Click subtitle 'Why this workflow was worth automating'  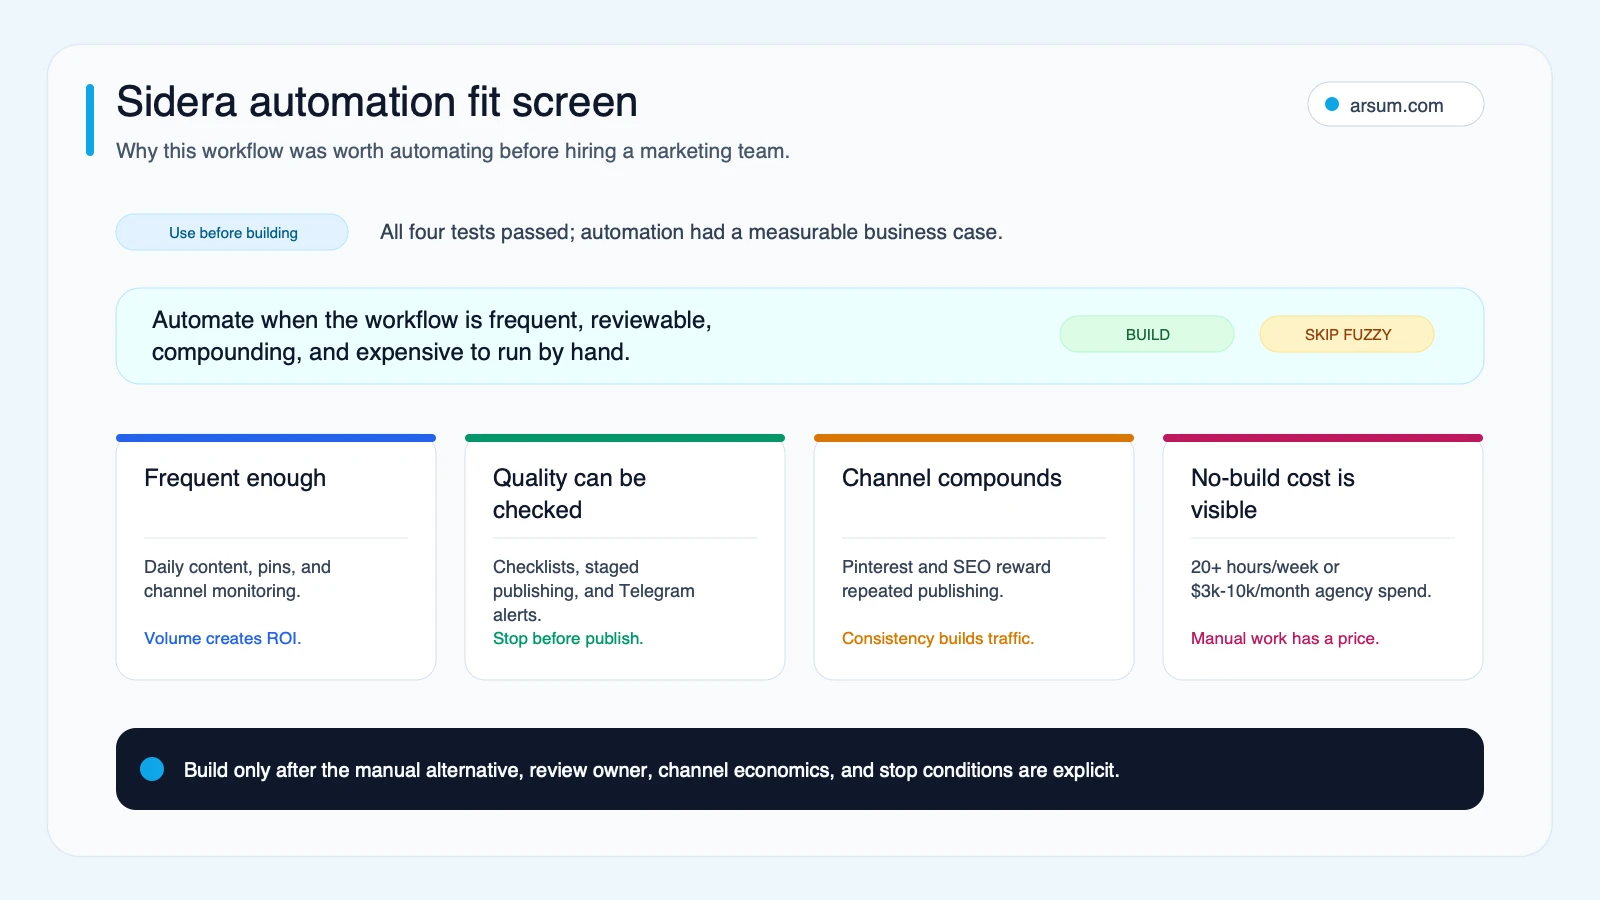pos(453,151)
